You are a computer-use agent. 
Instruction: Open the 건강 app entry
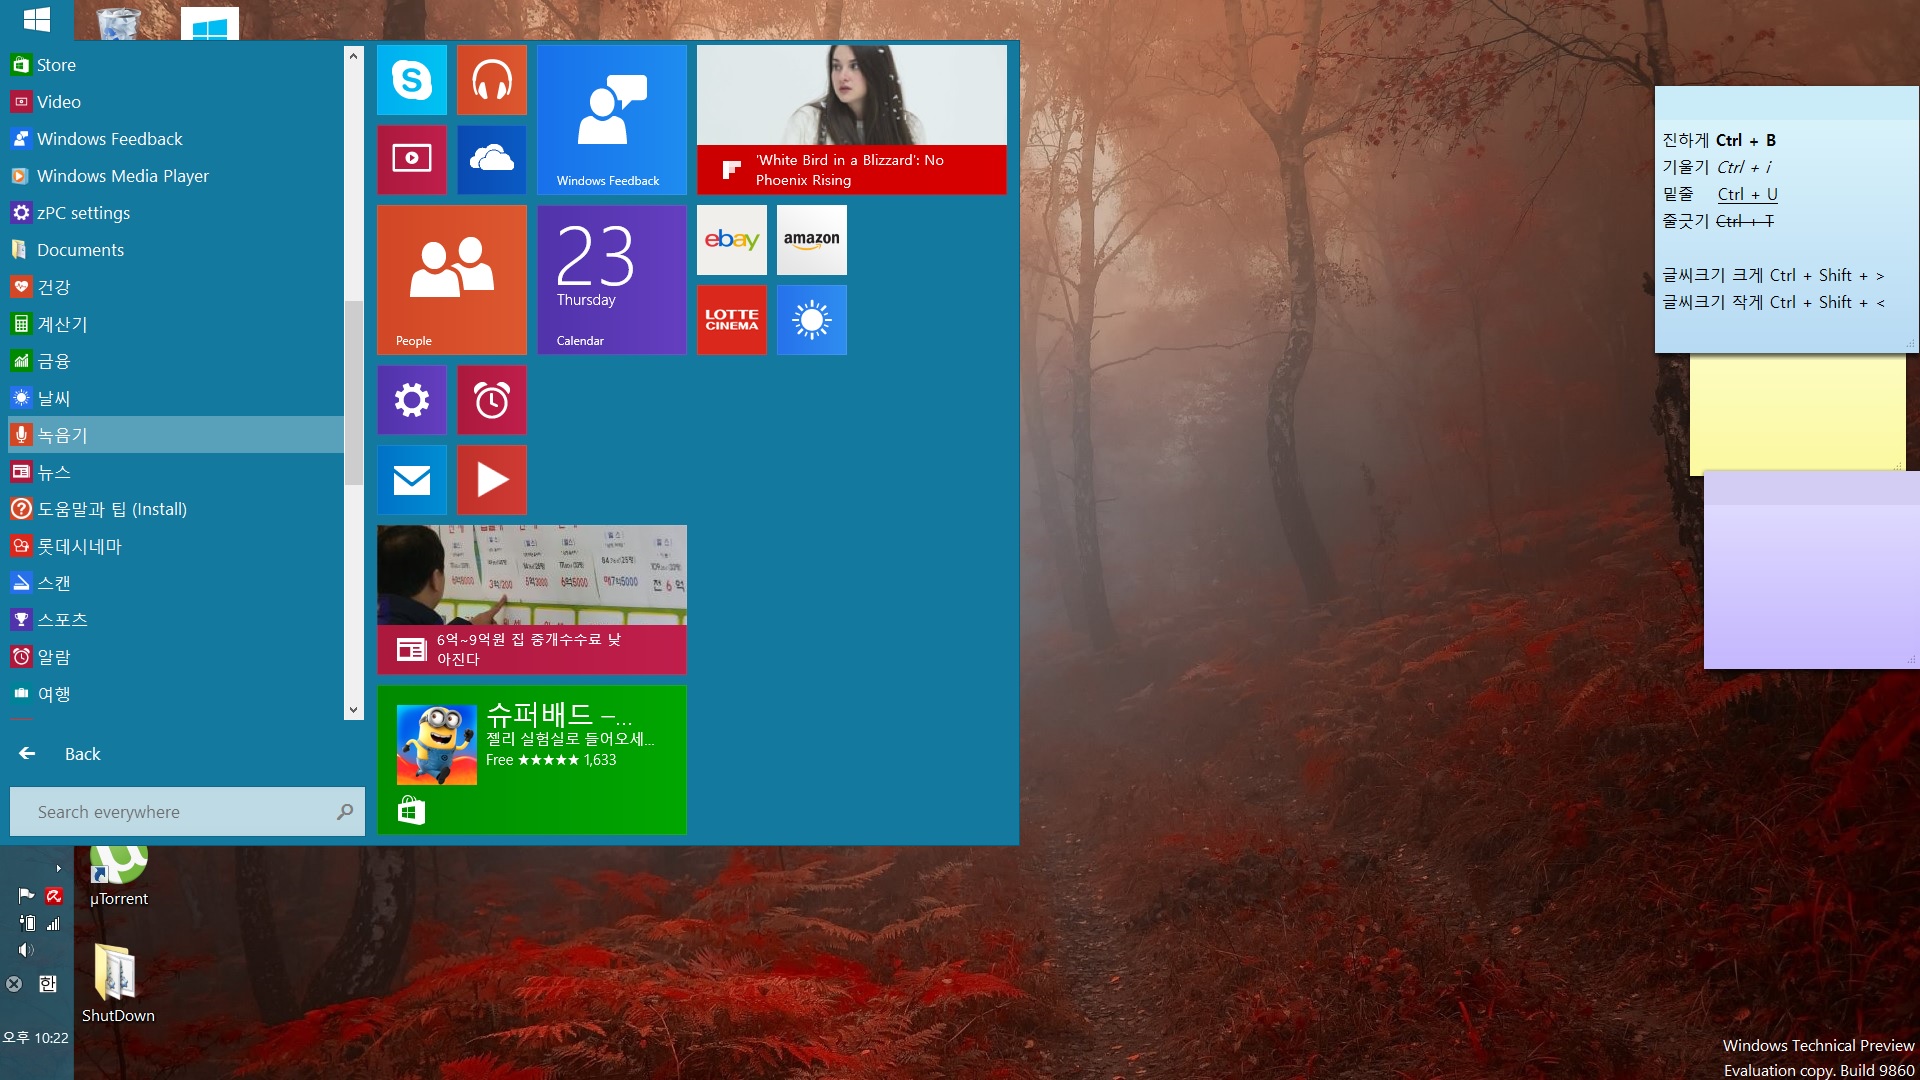[x=175, y=287]
